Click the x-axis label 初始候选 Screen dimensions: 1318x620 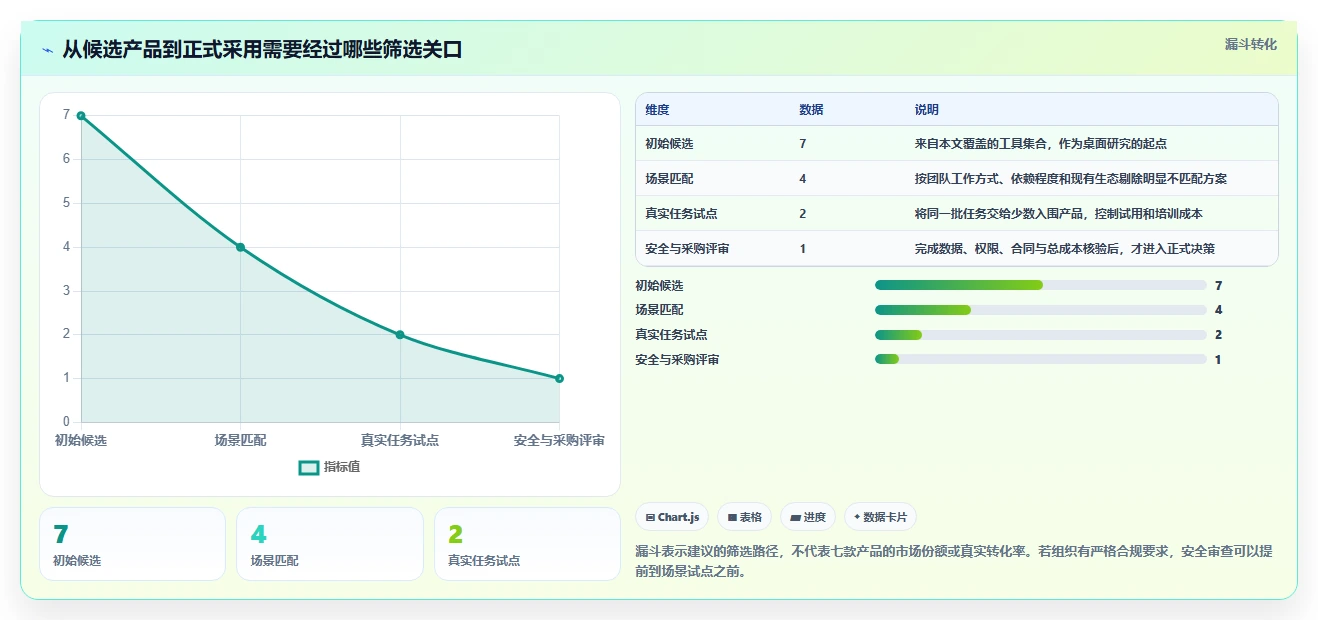81,440
